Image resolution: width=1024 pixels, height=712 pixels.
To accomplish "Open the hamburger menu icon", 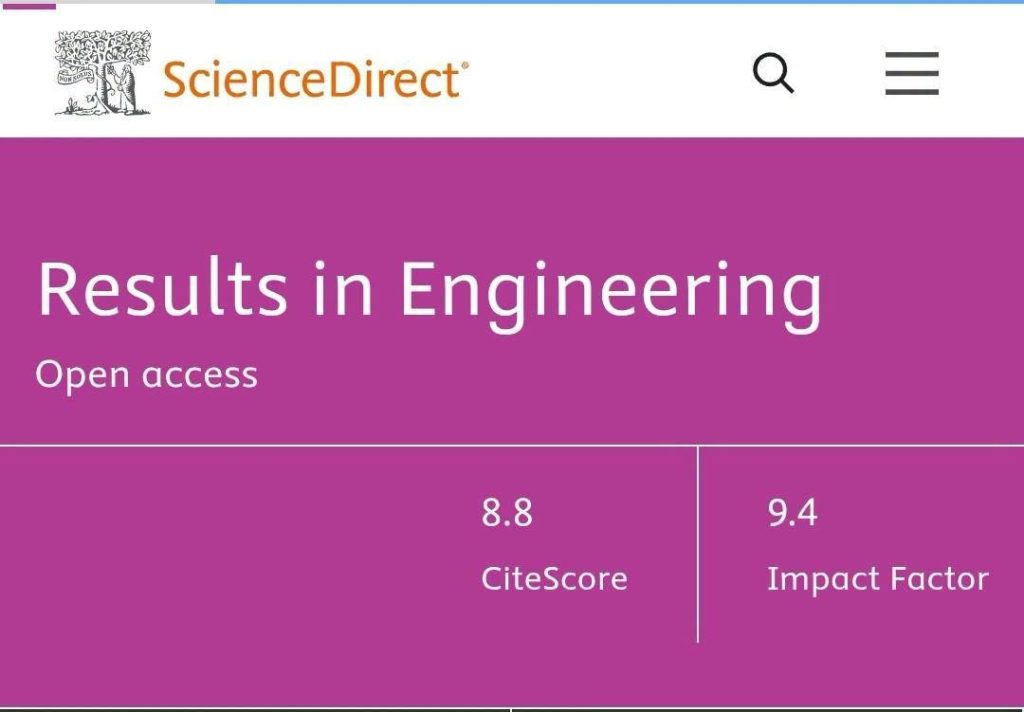I will tap(912, 73).
